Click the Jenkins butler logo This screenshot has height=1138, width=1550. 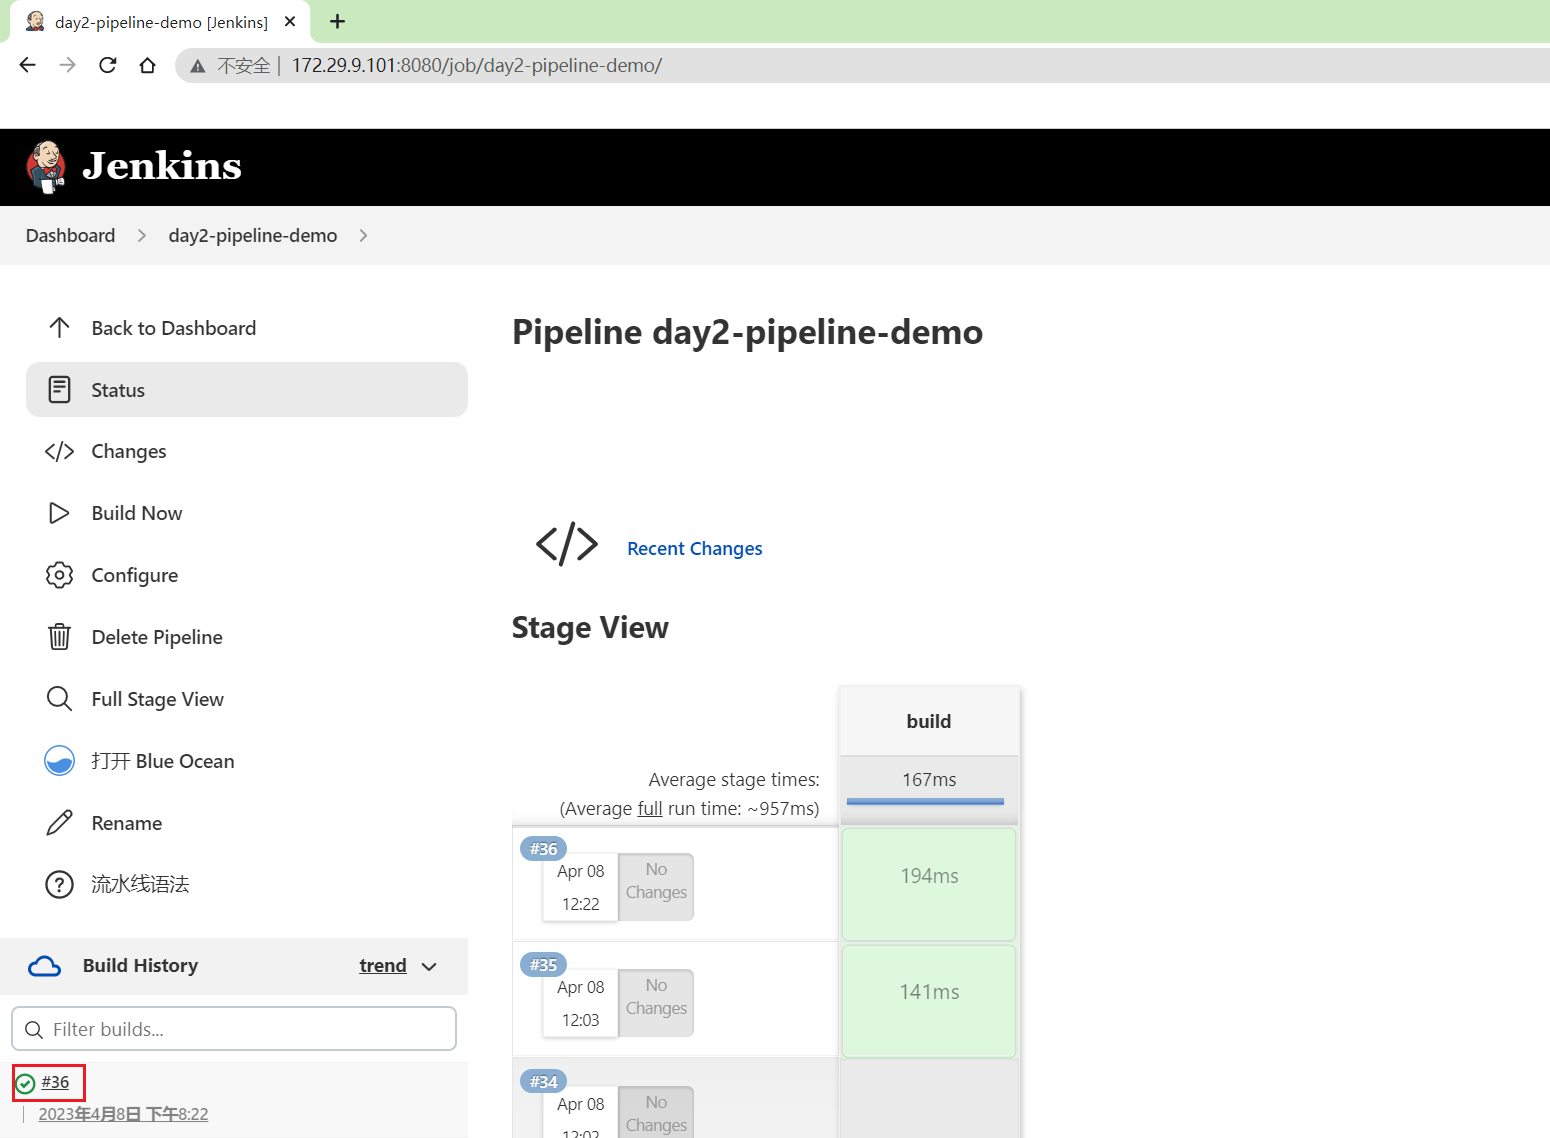coord(46,167)
